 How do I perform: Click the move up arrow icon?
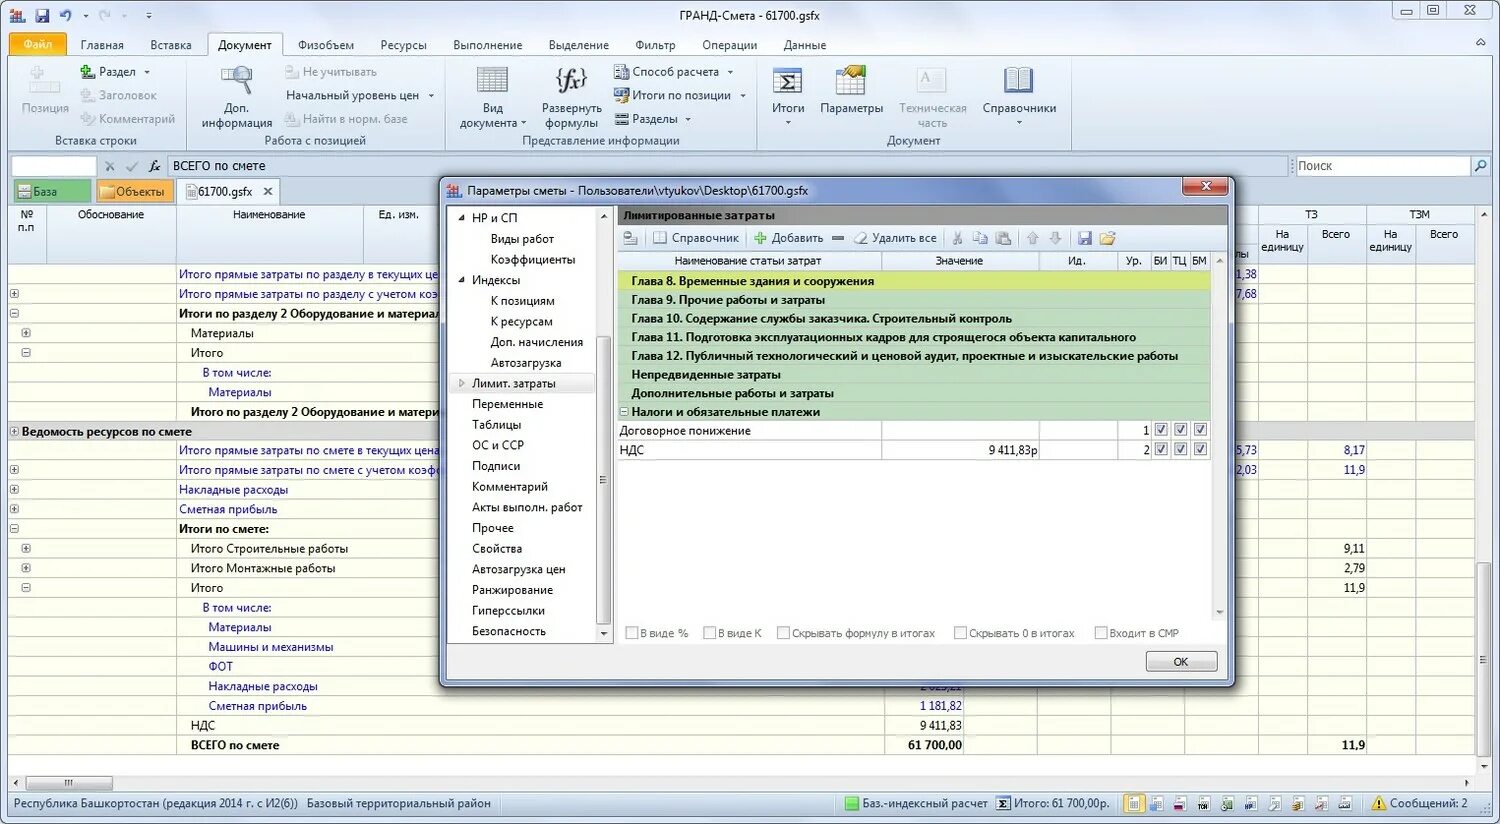point(1033,238)
